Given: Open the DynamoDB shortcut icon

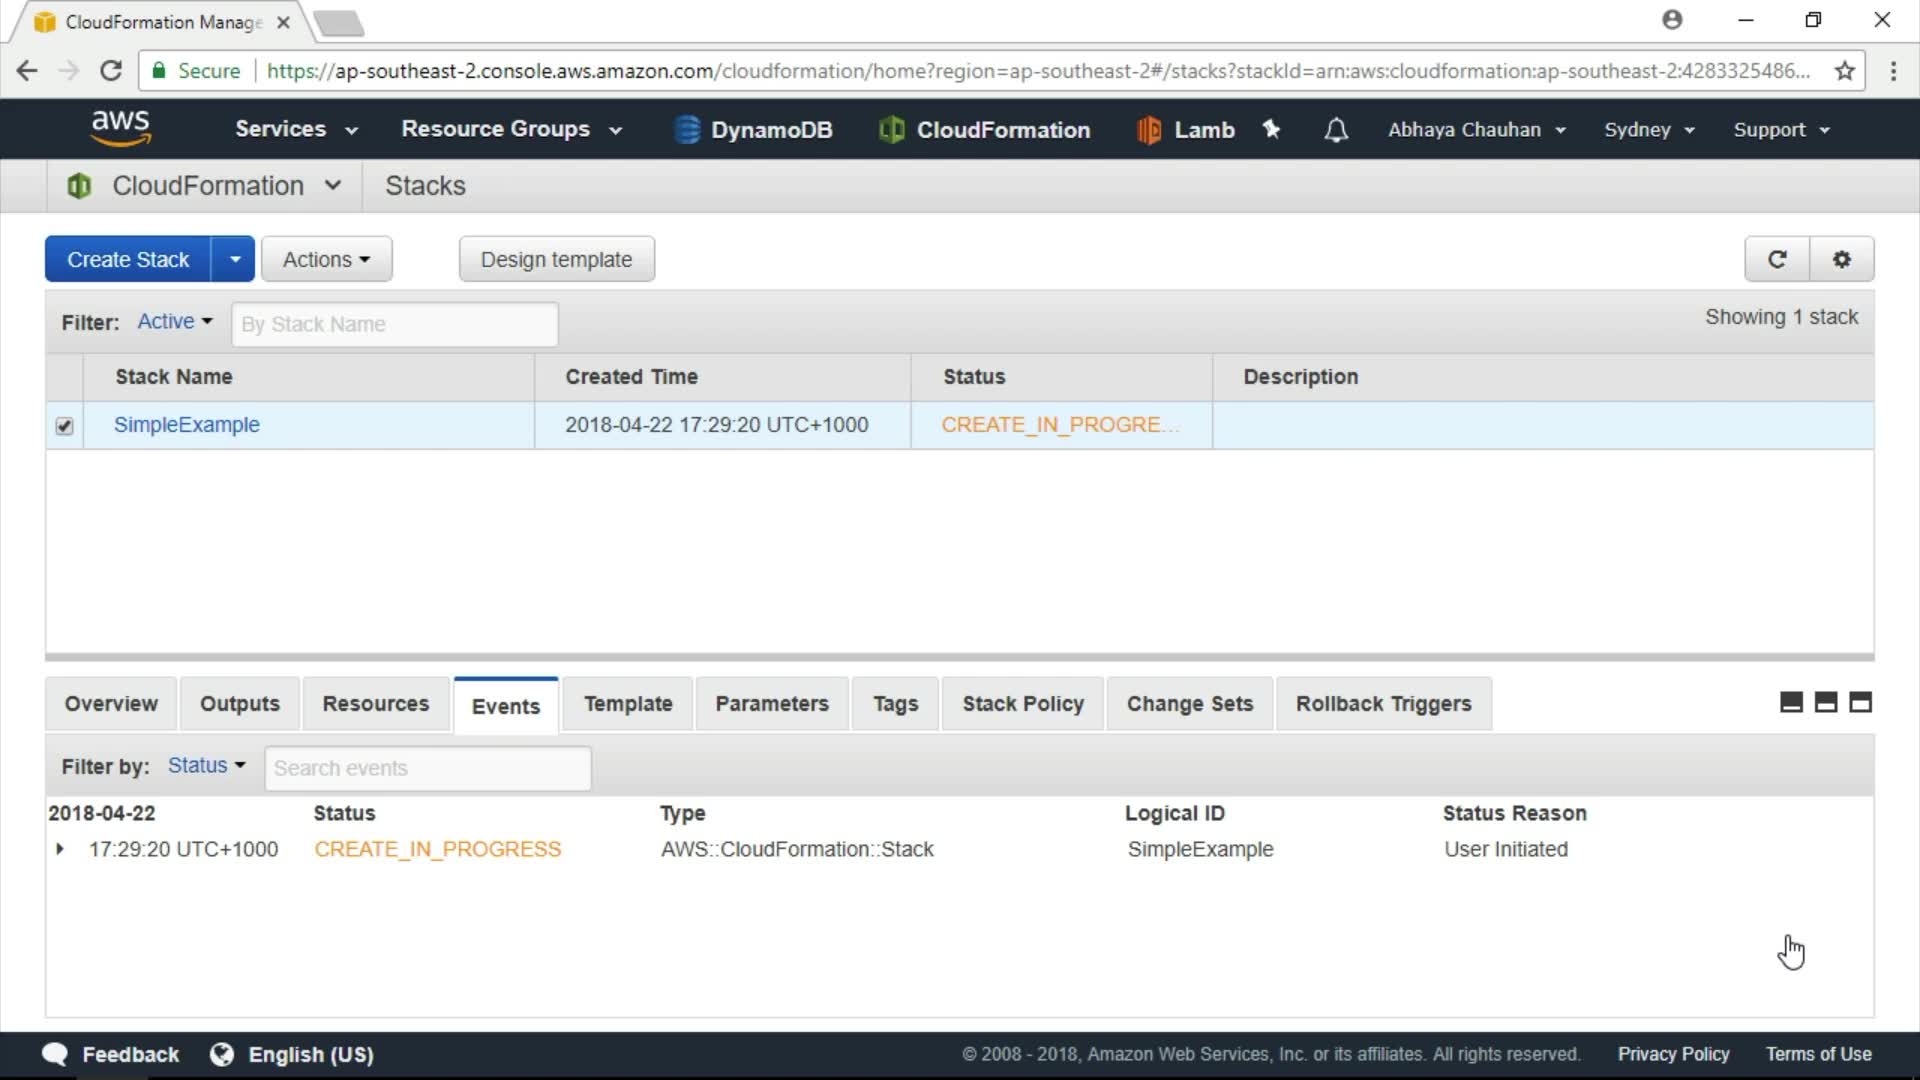Looking at the screenshot, I should point(687,130).
